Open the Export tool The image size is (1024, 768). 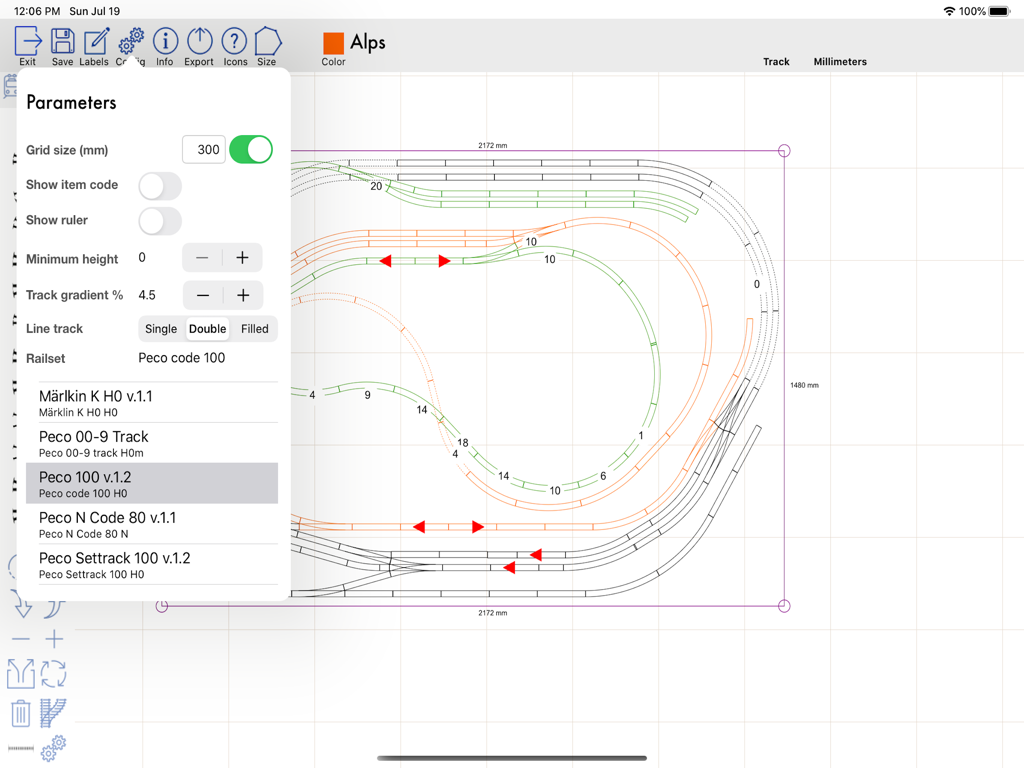(x=198, y=42)
